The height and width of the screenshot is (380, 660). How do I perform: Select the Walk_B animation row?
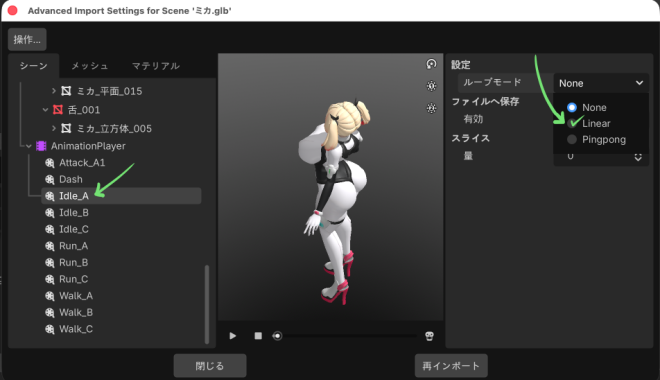[121, 313]
